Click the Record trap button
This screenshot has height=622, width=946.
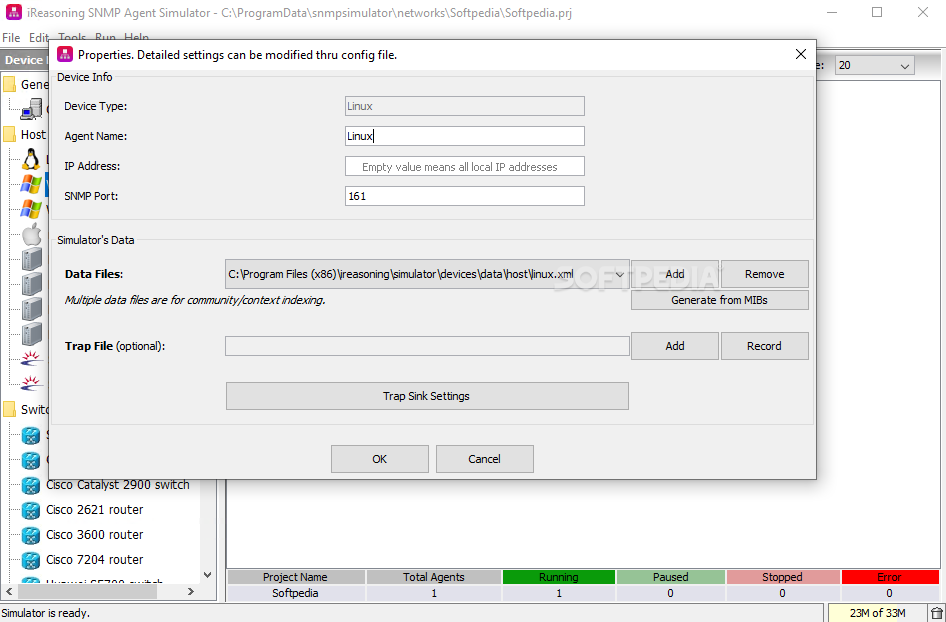coord(764,346)
